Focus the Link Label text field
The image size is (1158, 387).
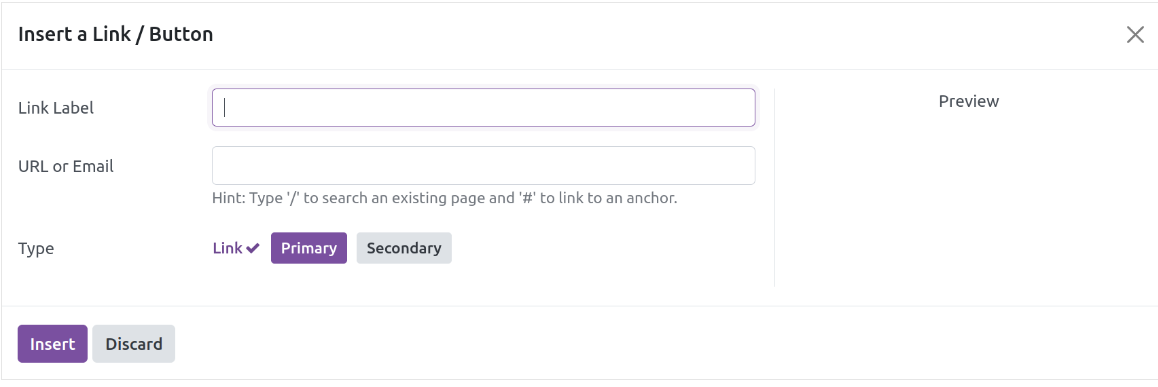pos(484,108)
